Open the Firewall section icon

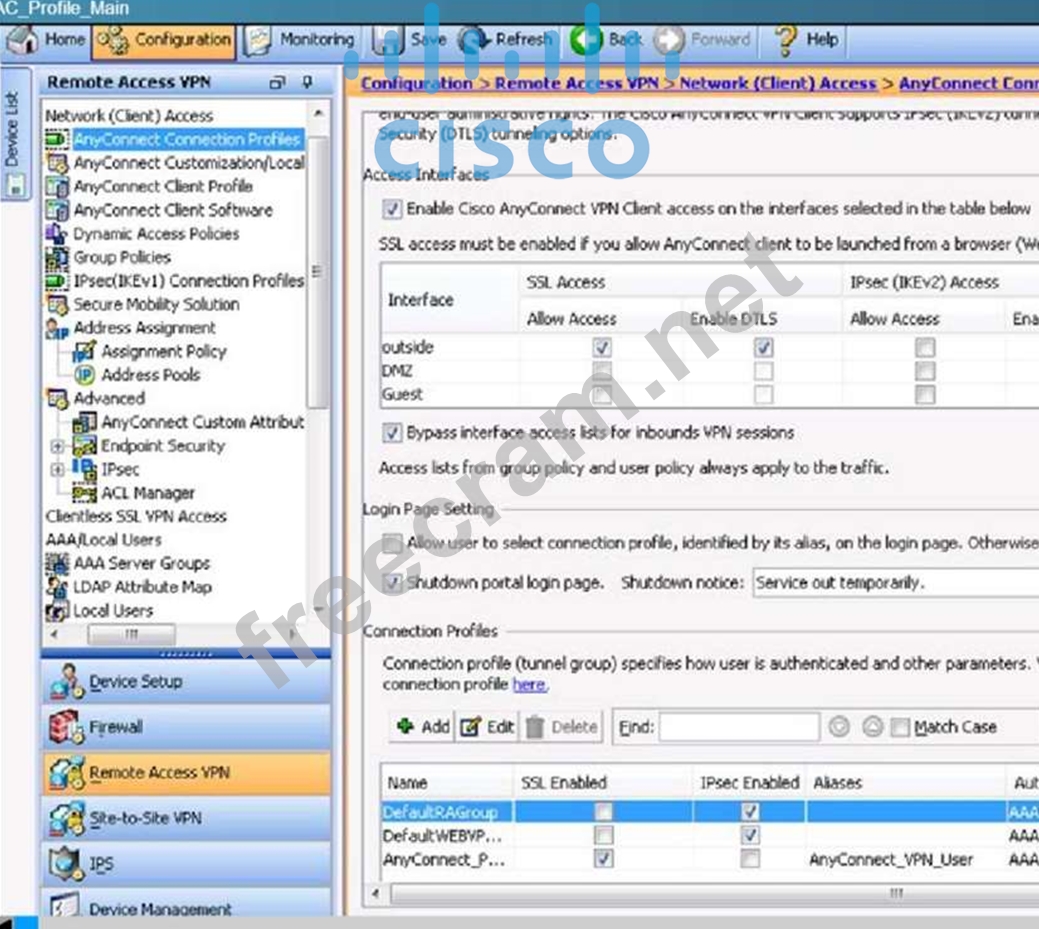click(x=66, y=727)
